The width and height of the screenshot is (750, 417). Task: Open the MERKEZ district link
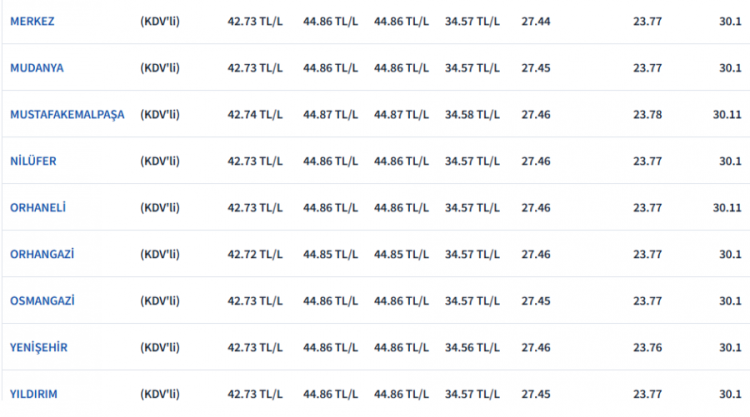[x=35, y=21]
